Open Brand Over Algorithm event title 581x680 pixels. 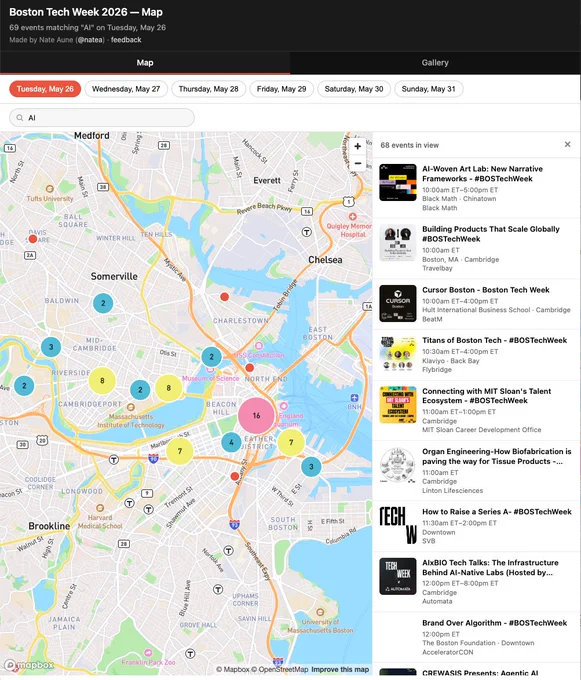coord(494,623)
